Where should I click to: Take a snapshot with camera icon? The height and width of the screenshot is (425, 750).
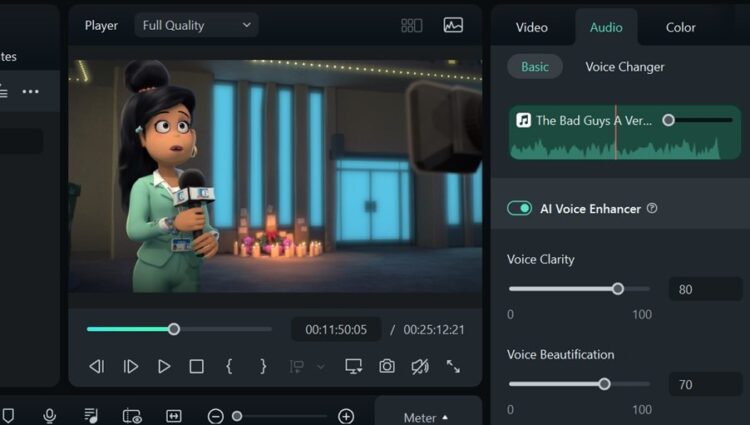click(387, 367)
